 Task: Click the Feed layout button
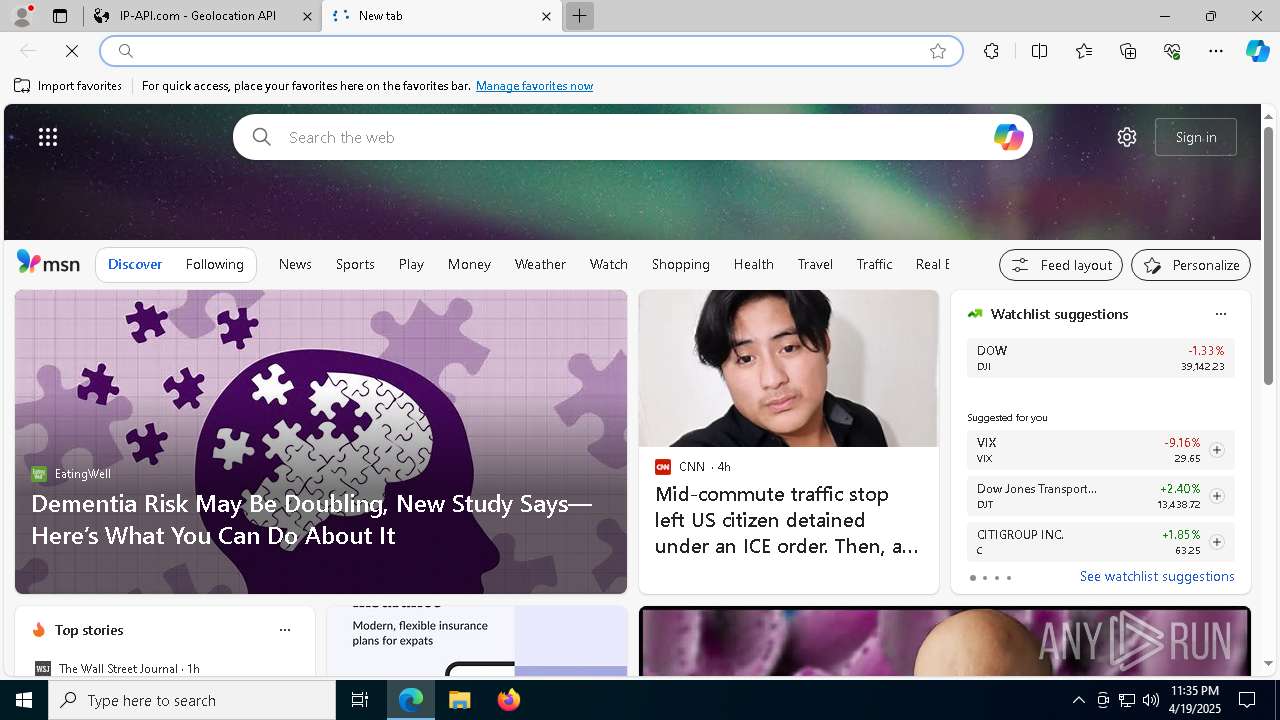point(1061,265)
